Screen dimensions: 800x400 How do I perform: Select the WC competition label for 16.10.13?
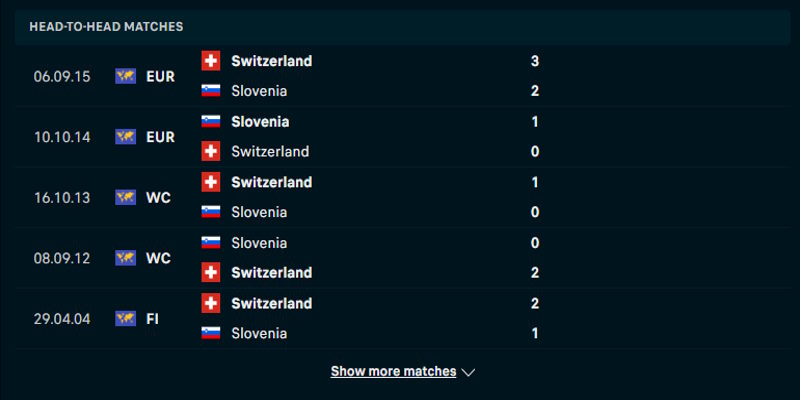[x=158, y=197]
